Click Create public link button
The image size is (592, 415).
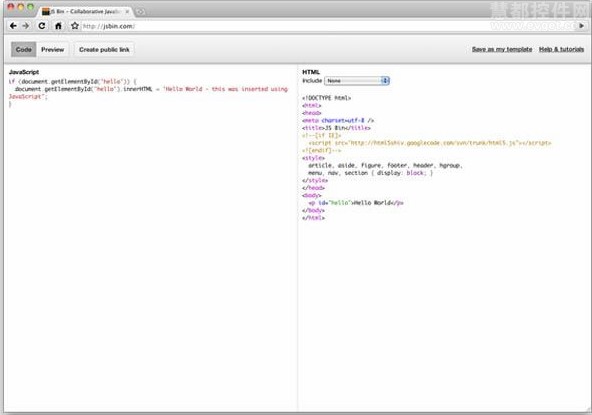[x=104, y=49]
